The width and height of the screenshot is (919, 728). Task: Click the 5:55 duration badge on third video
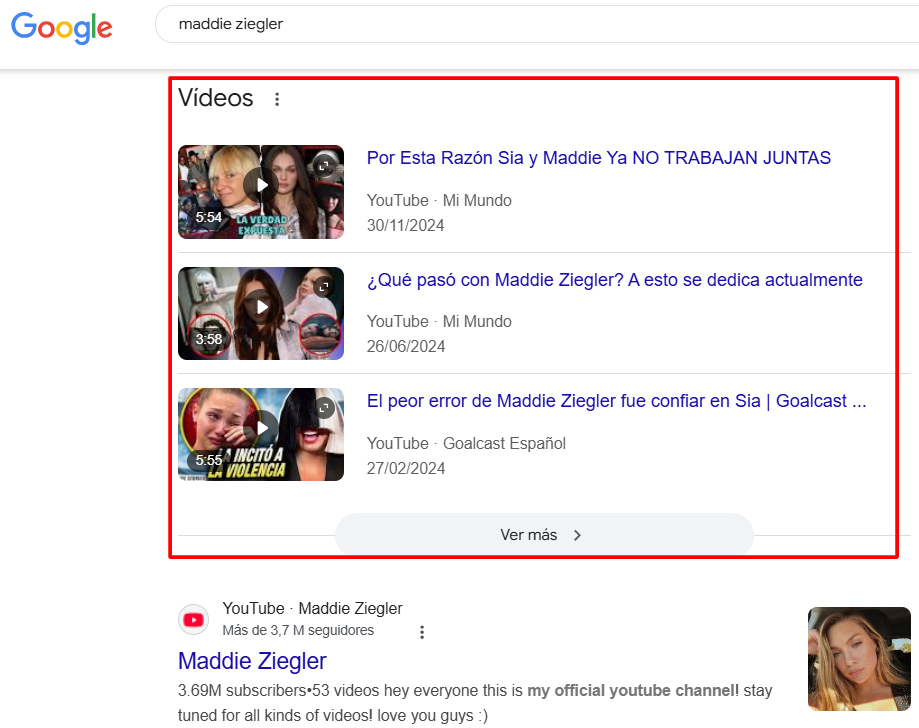(209, 460)
